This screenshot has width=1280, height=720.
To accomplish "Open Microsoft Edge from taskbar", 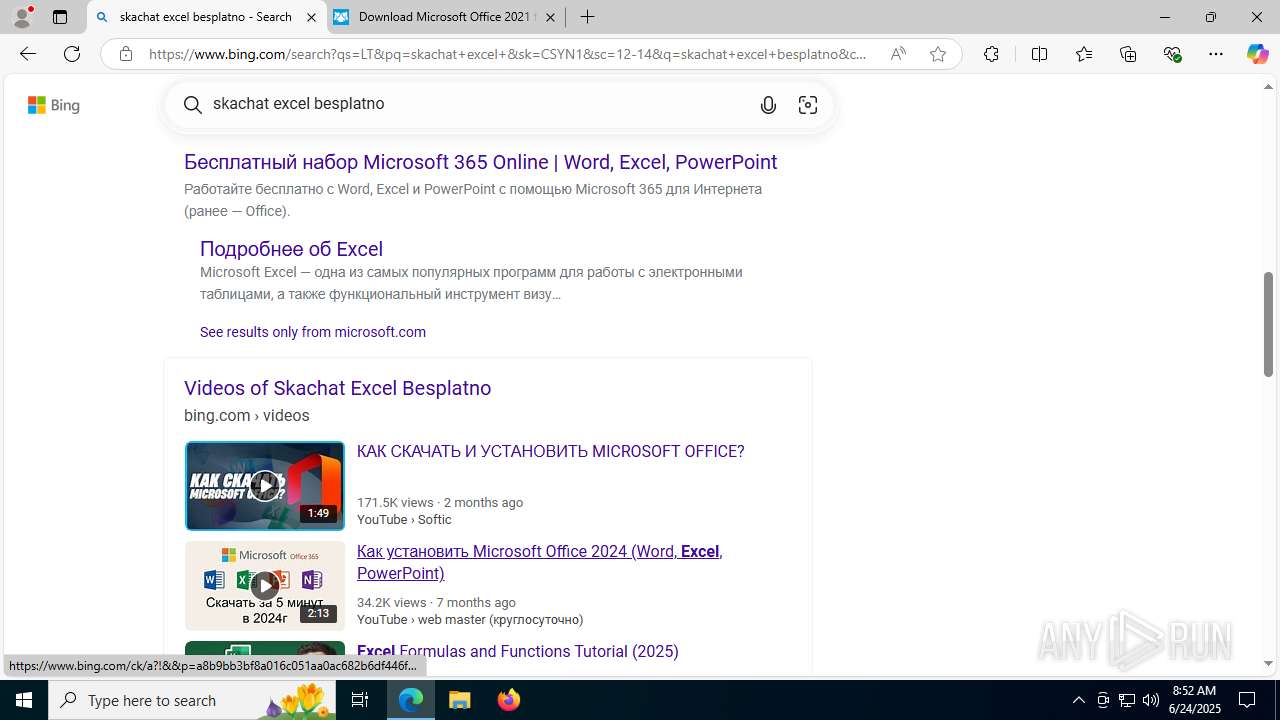I will (411, 700).
